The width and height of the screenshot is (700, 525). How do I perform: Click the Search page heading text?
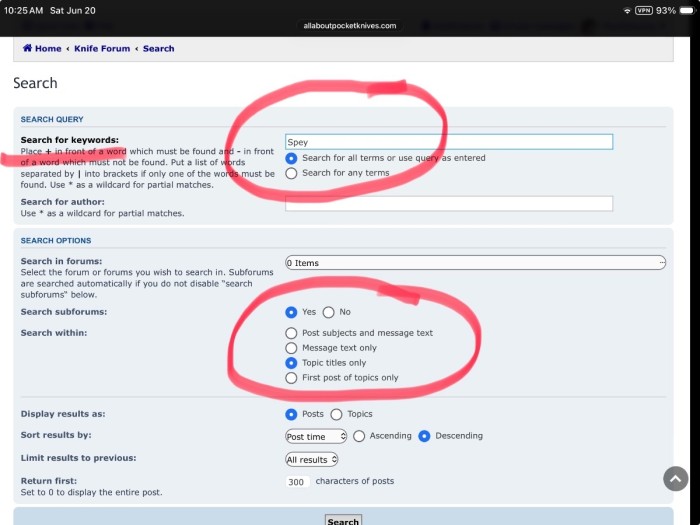tap(35, 83)
